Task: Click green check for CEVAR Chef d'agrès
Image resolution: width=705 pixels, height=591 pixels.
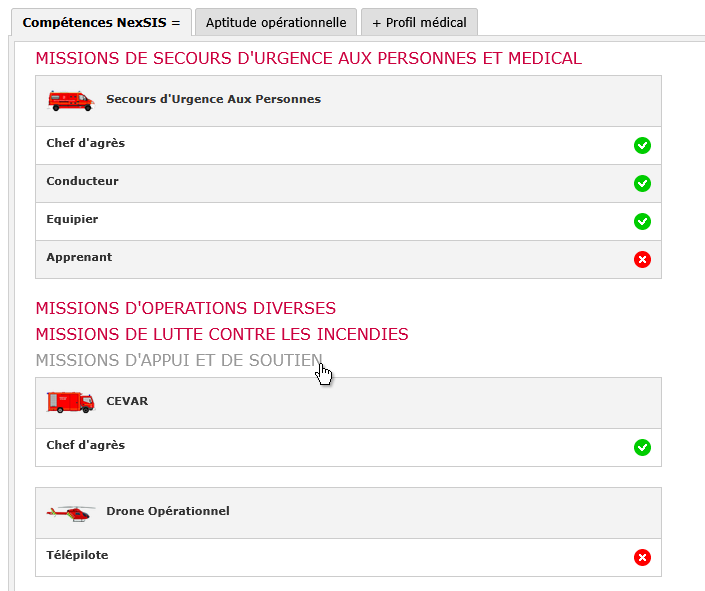Action: 642,447
